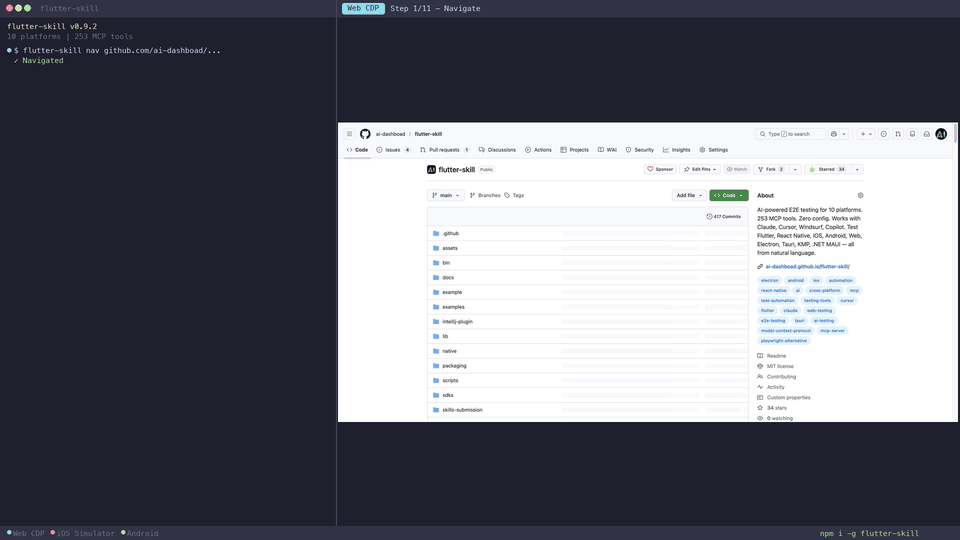The width and height of the screenshot is (960, 540).
Task: Expand the create-new plus dropdown
Action: [x=866, y=134]
